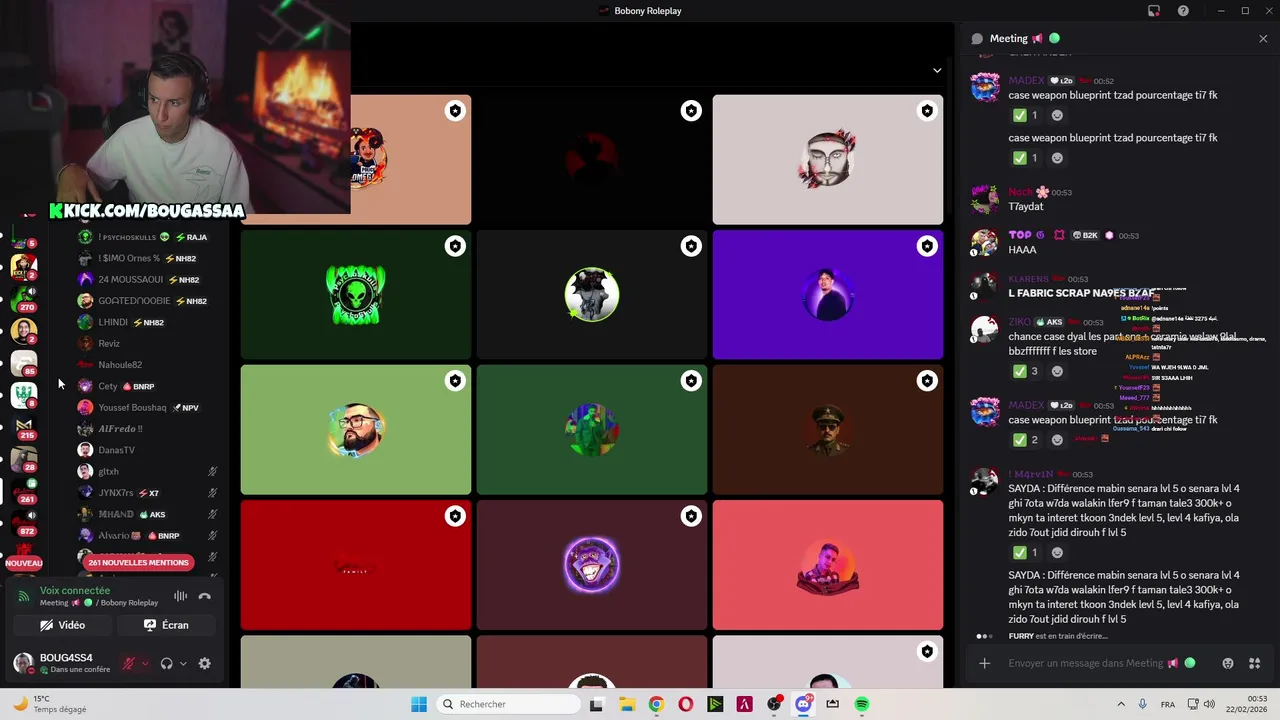Open KLARENS username in chat
The image size is (1280, 720).
tap(1028, 279)
